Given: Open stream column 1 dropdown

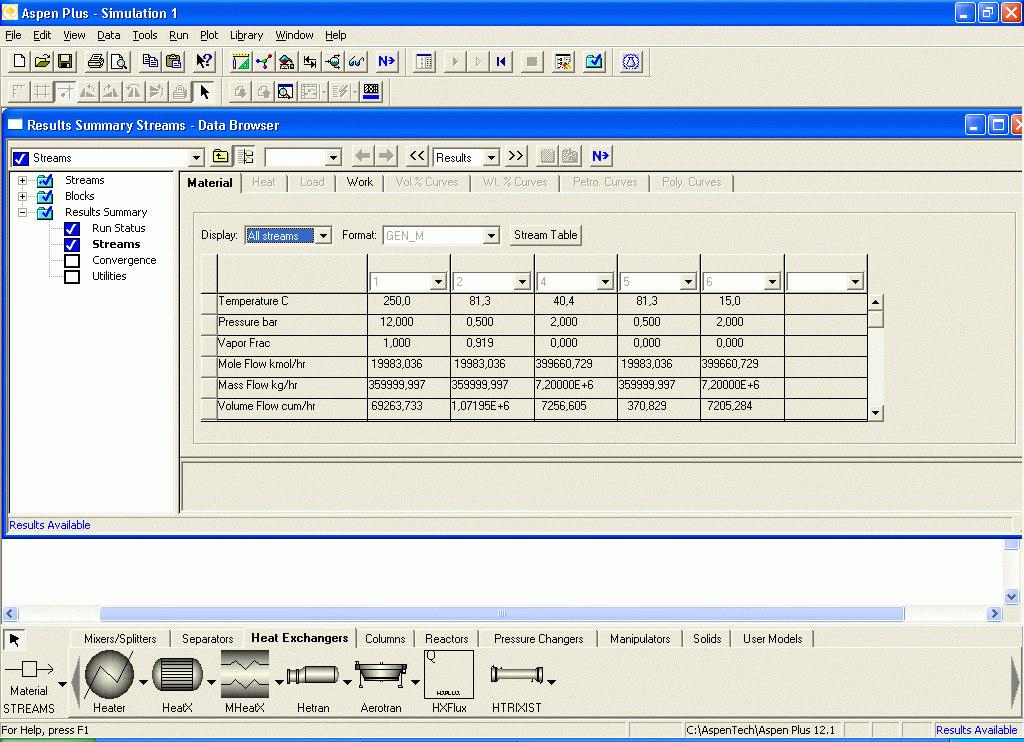Looking at the screenshot, I should click(x=438, y=282).
